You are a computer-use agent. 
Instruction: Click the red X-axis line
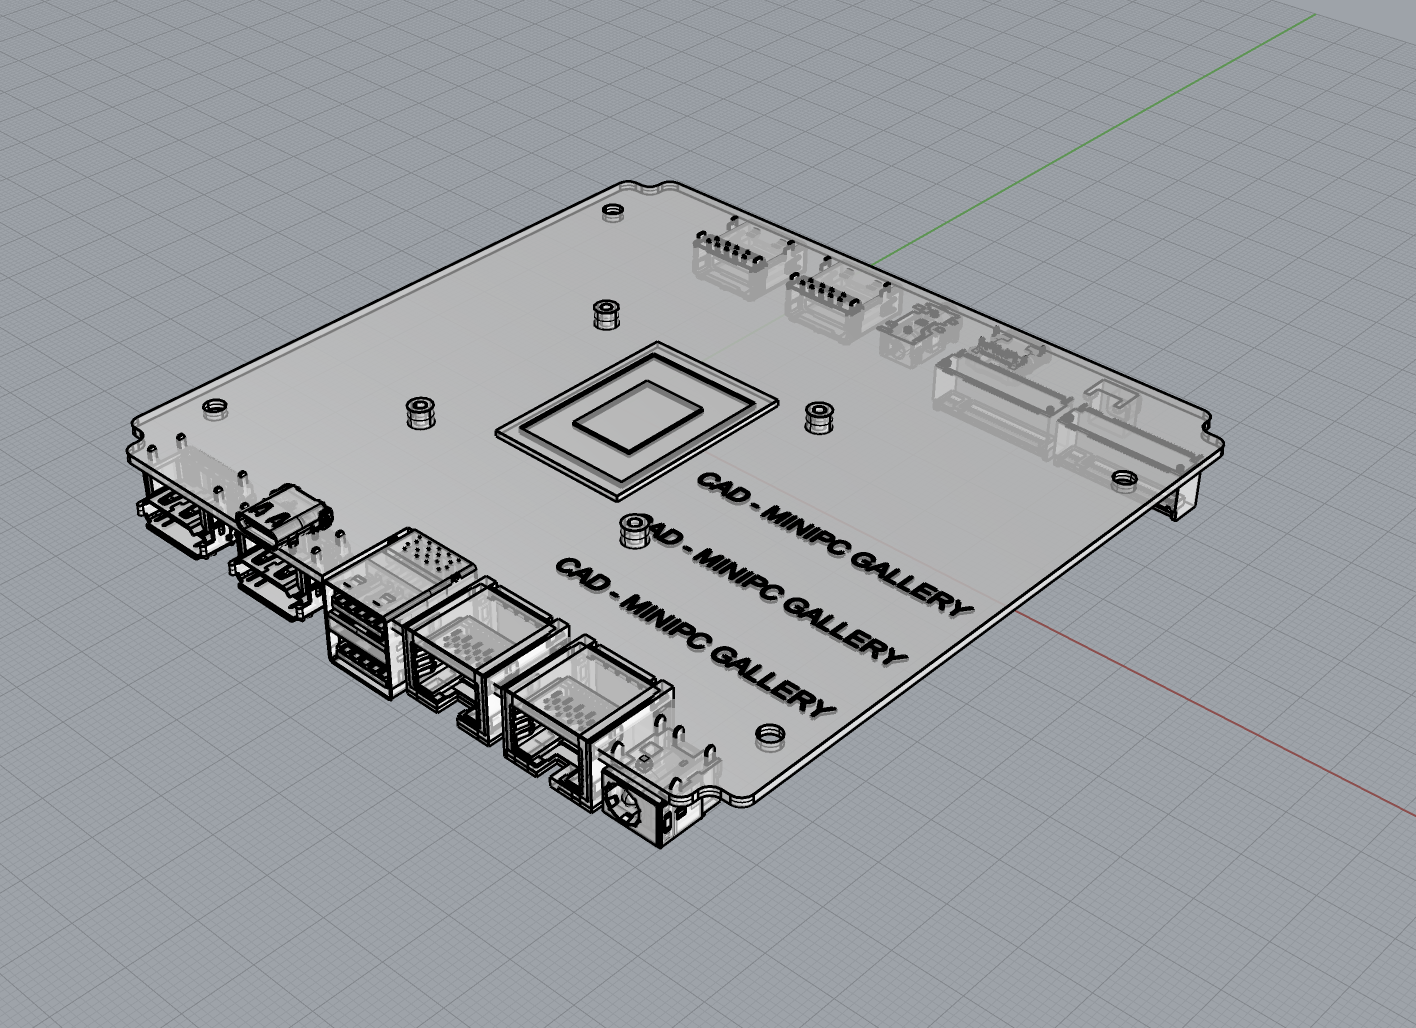[x=1215, y=714]
